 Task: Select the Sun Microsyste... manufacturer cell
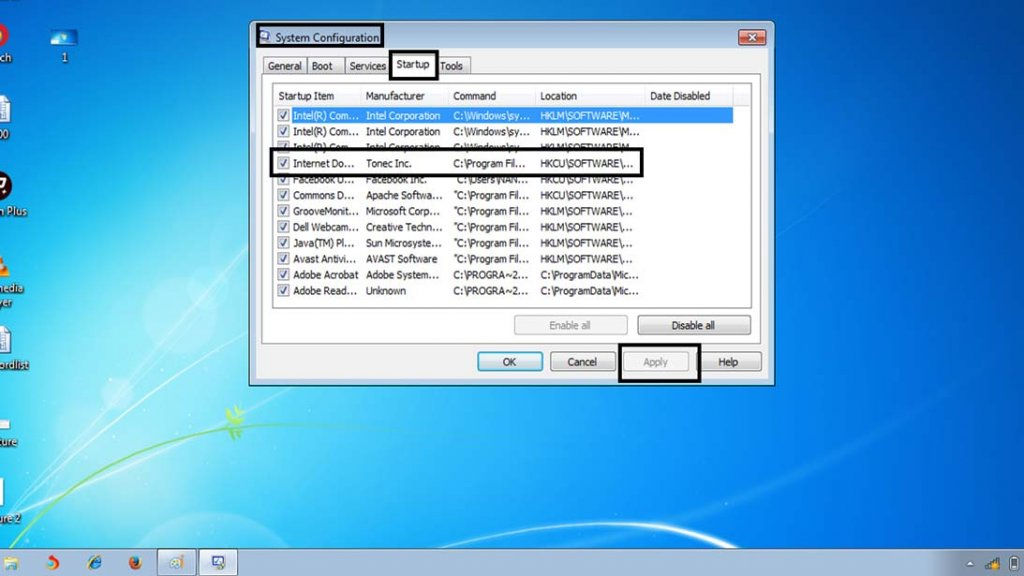click(x=404, y=243)
